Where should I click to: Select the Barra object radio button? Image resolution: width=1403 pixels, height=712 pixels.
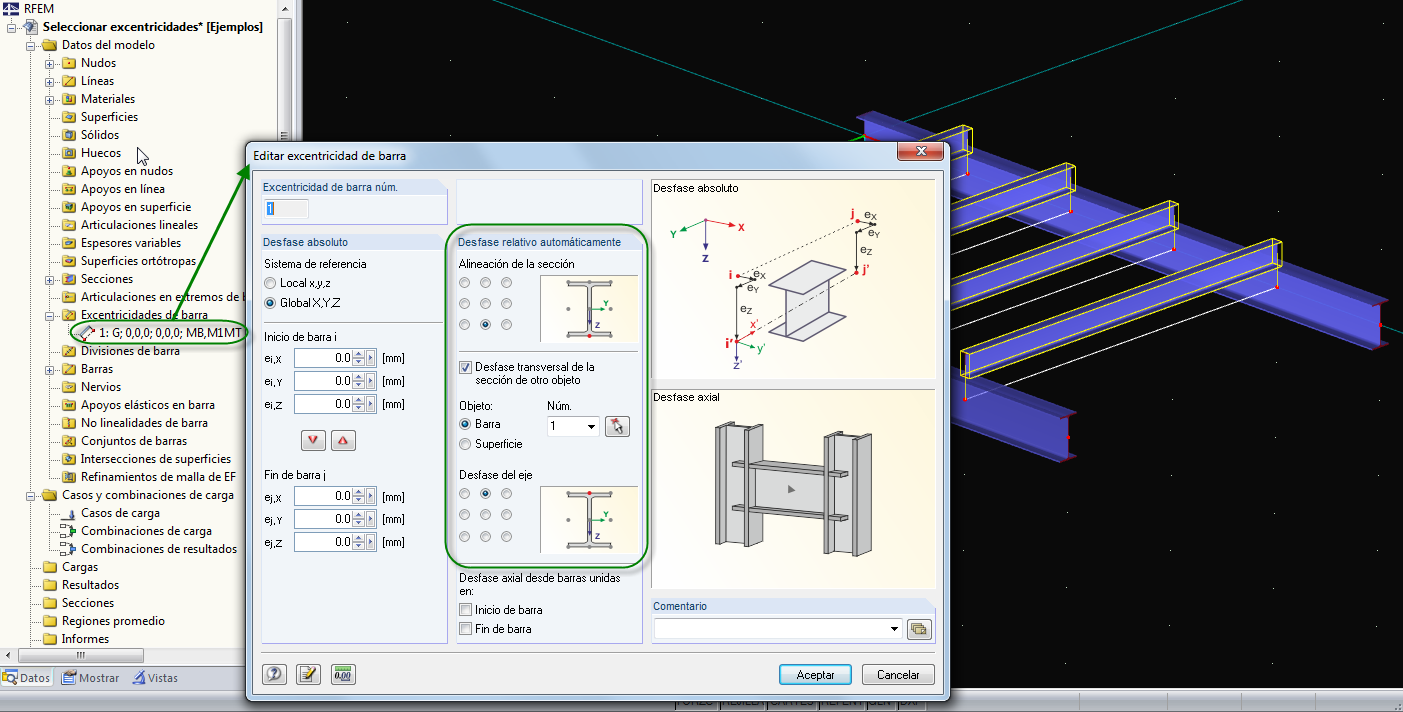pyautogui.click(x=465, y=424)
